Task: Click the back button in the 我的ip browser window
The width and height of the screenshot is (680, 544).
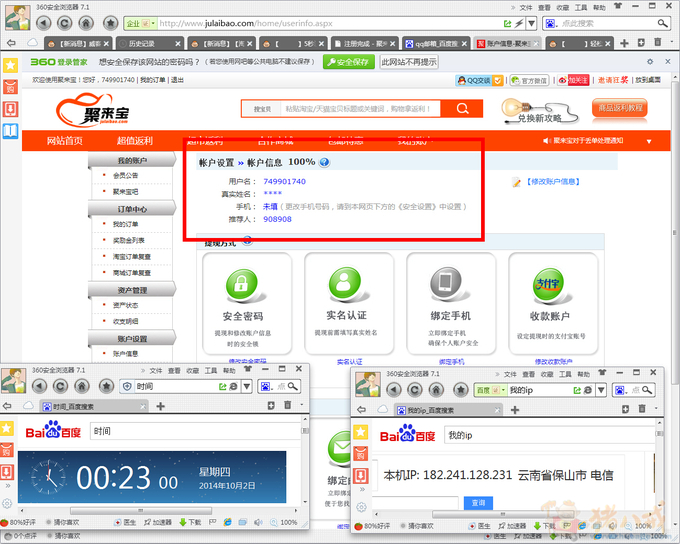Action: (393, 390)
